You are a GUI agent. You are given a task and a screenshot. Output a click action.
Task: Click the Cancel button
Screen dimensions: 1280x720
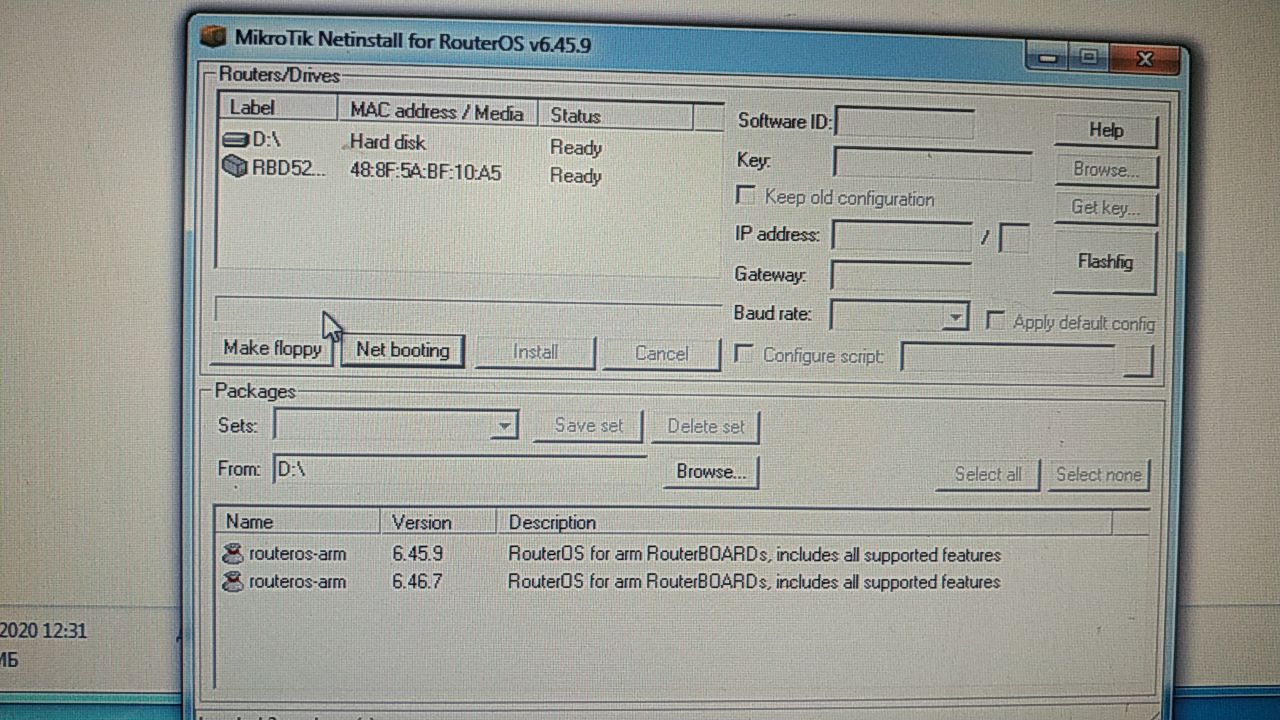pyautogui.click(x=661, y=353)
